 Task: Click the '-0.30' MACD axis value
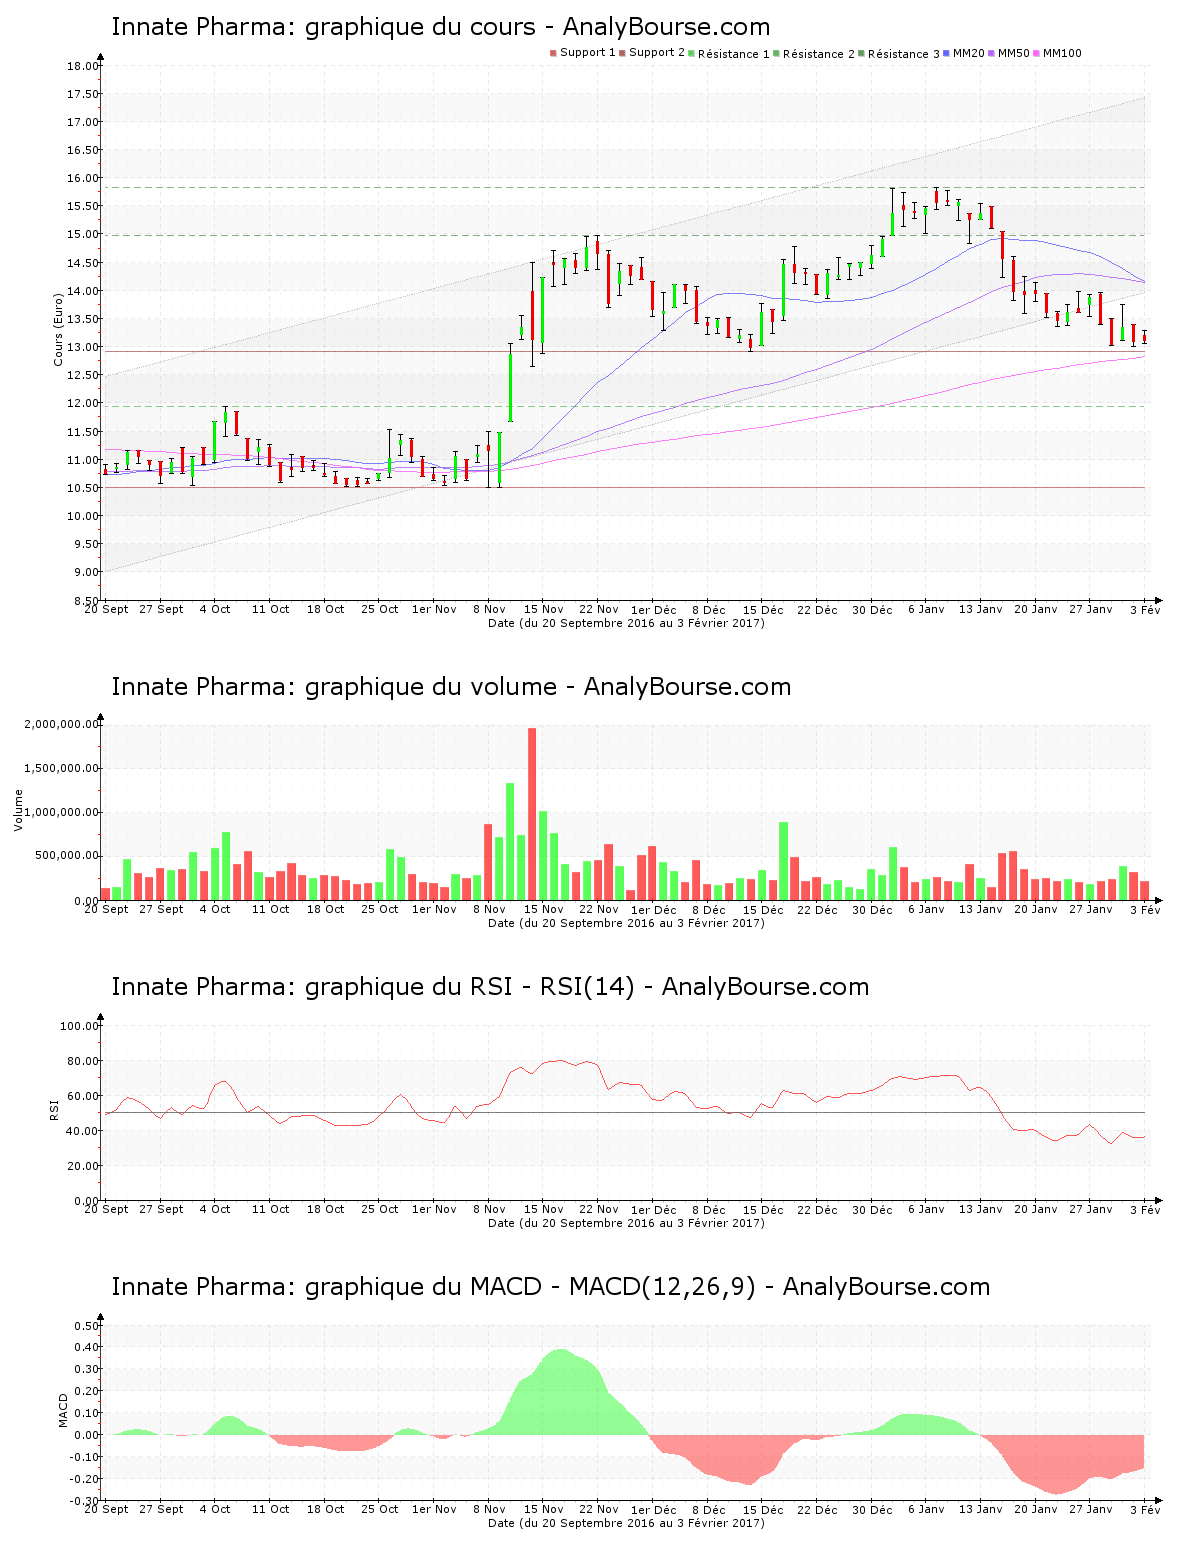84,1501
